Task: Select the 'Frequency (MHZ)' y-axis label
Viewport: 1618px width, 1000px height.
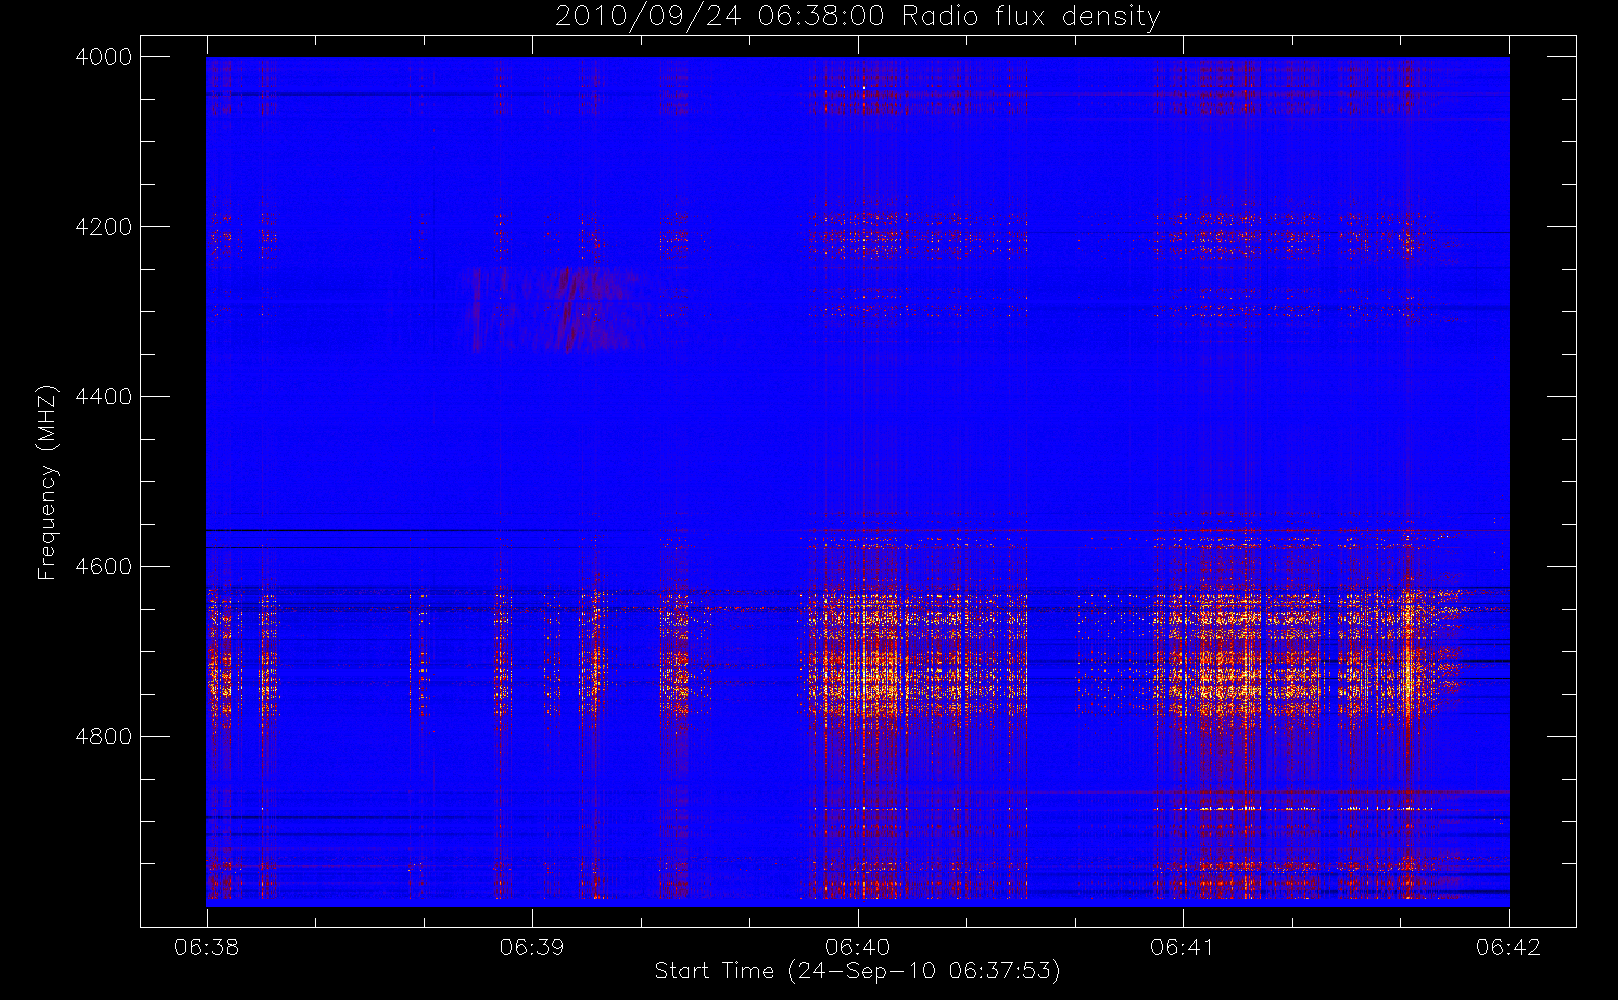Action: tap(46, 482)
